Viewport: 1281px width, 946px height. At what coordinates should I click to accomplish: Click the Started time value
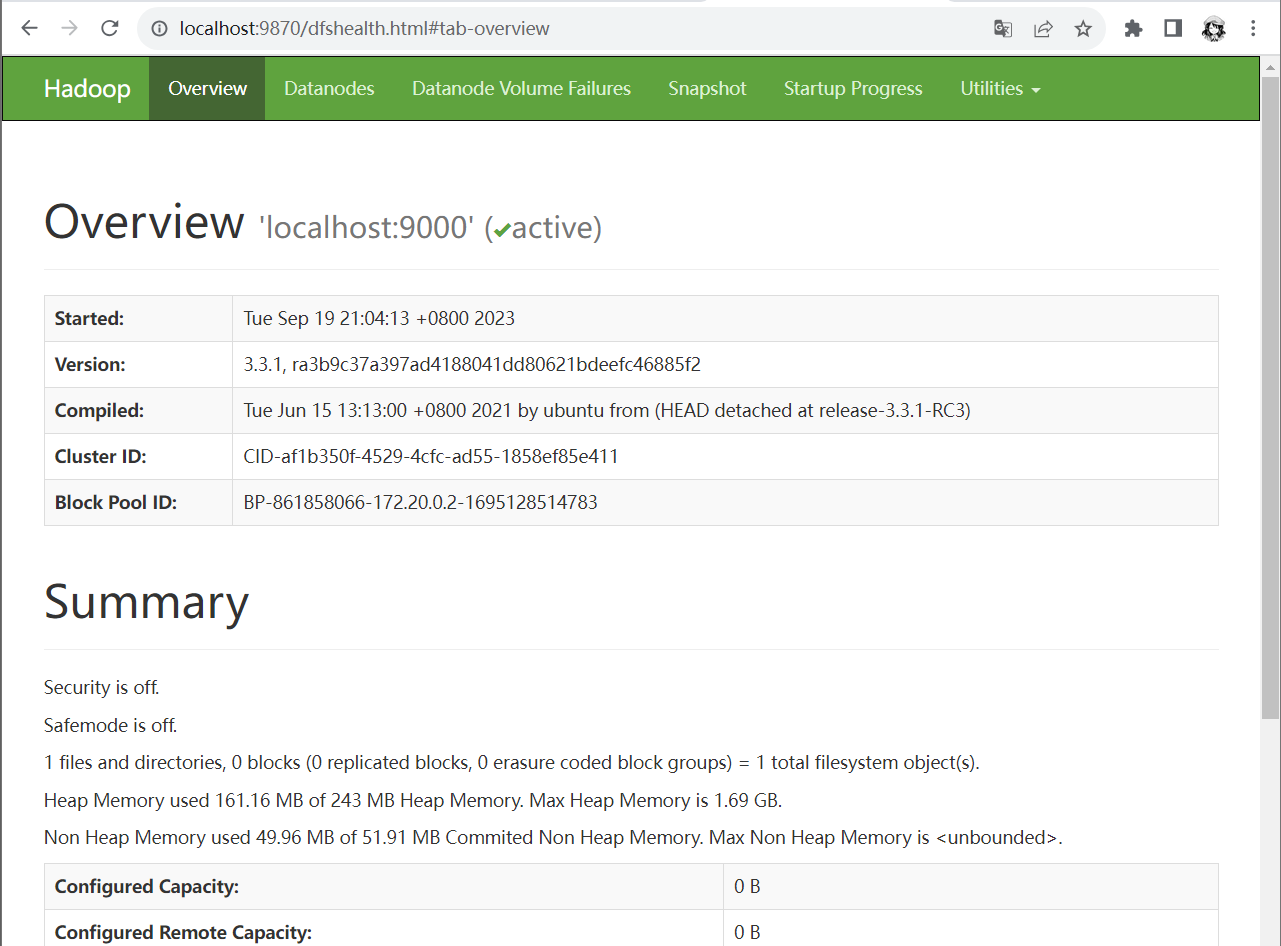379,319
